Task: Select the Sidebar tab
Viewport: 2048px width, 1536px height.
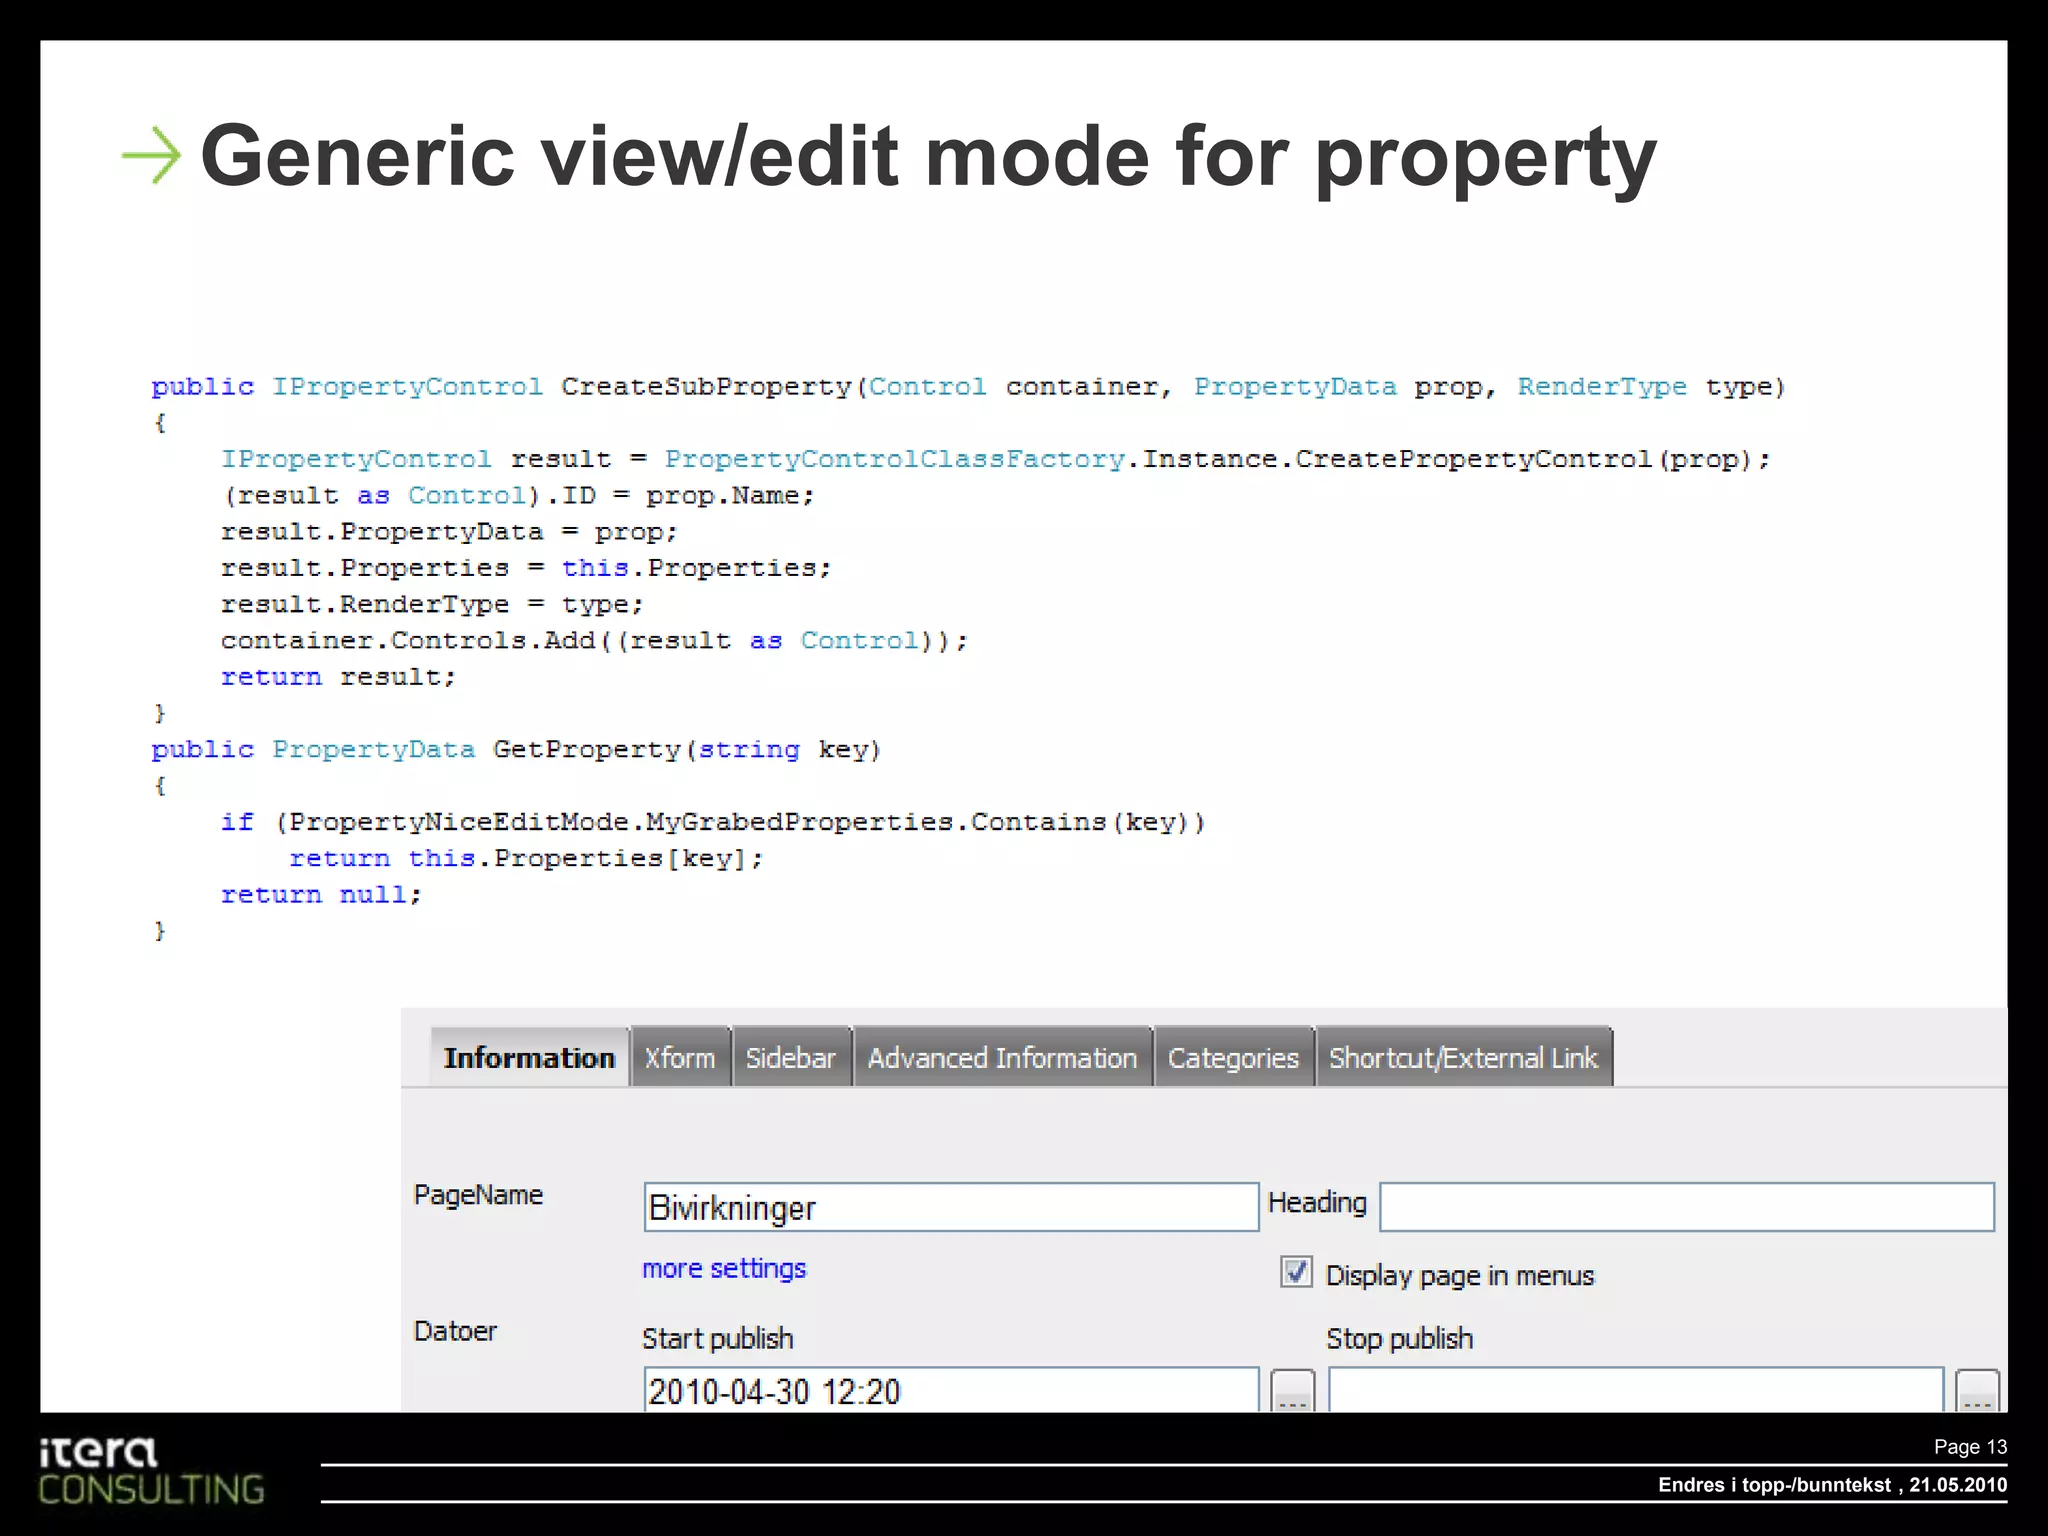Action: click(790, 1057)
